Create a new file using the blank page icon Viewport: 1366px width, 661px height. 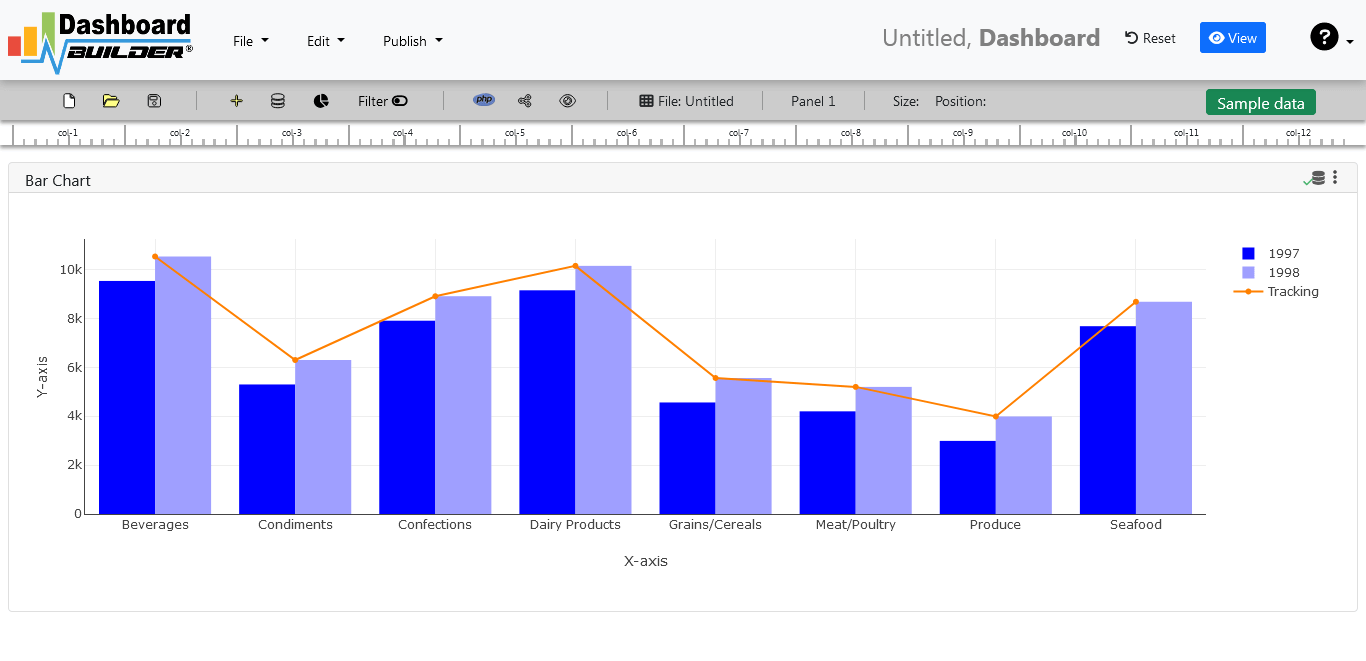click(68, 100)
